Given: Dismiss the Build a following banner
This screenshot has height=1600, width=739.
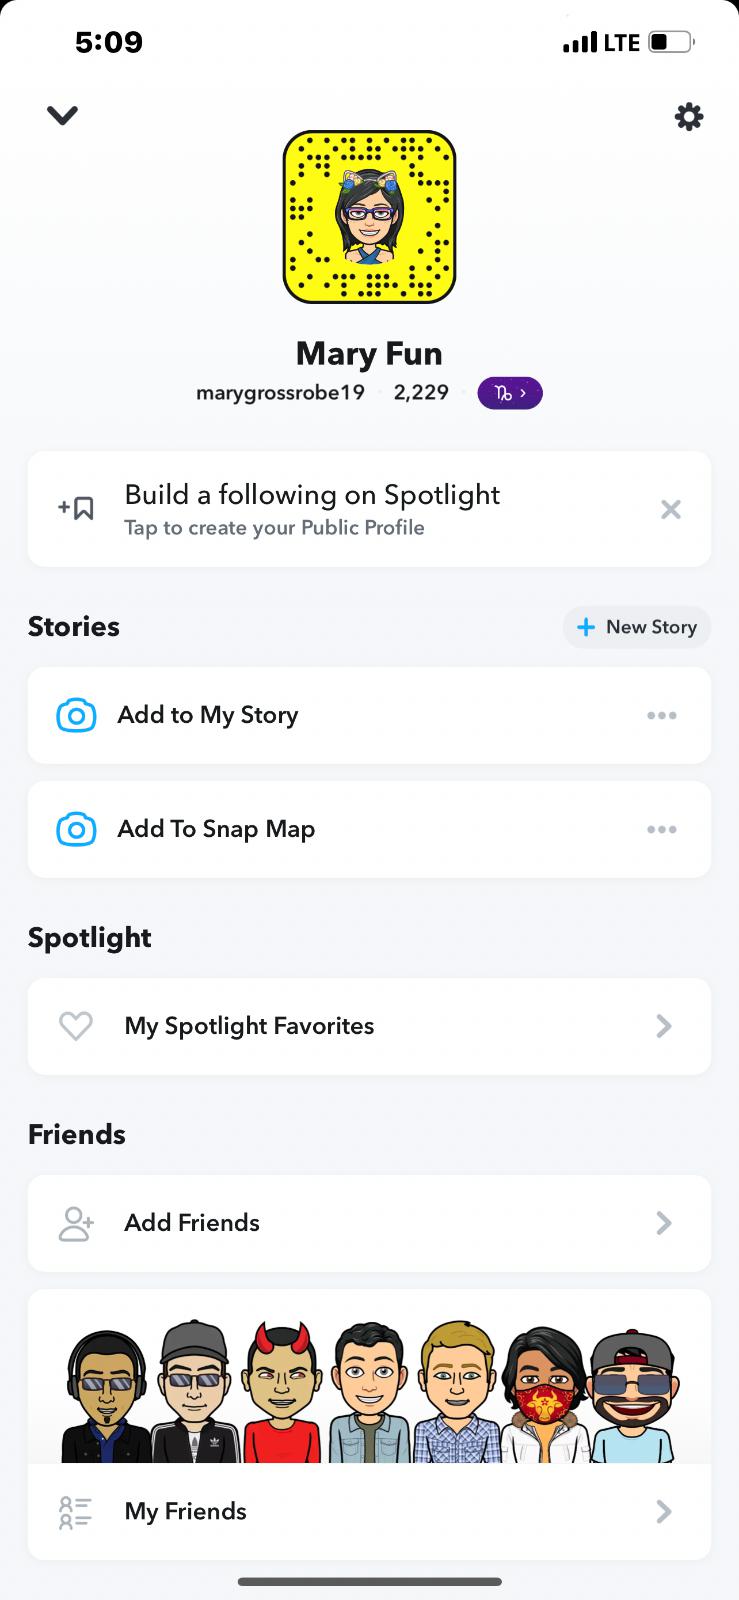Looking at the screenshot, I should (x=671, y=510).
